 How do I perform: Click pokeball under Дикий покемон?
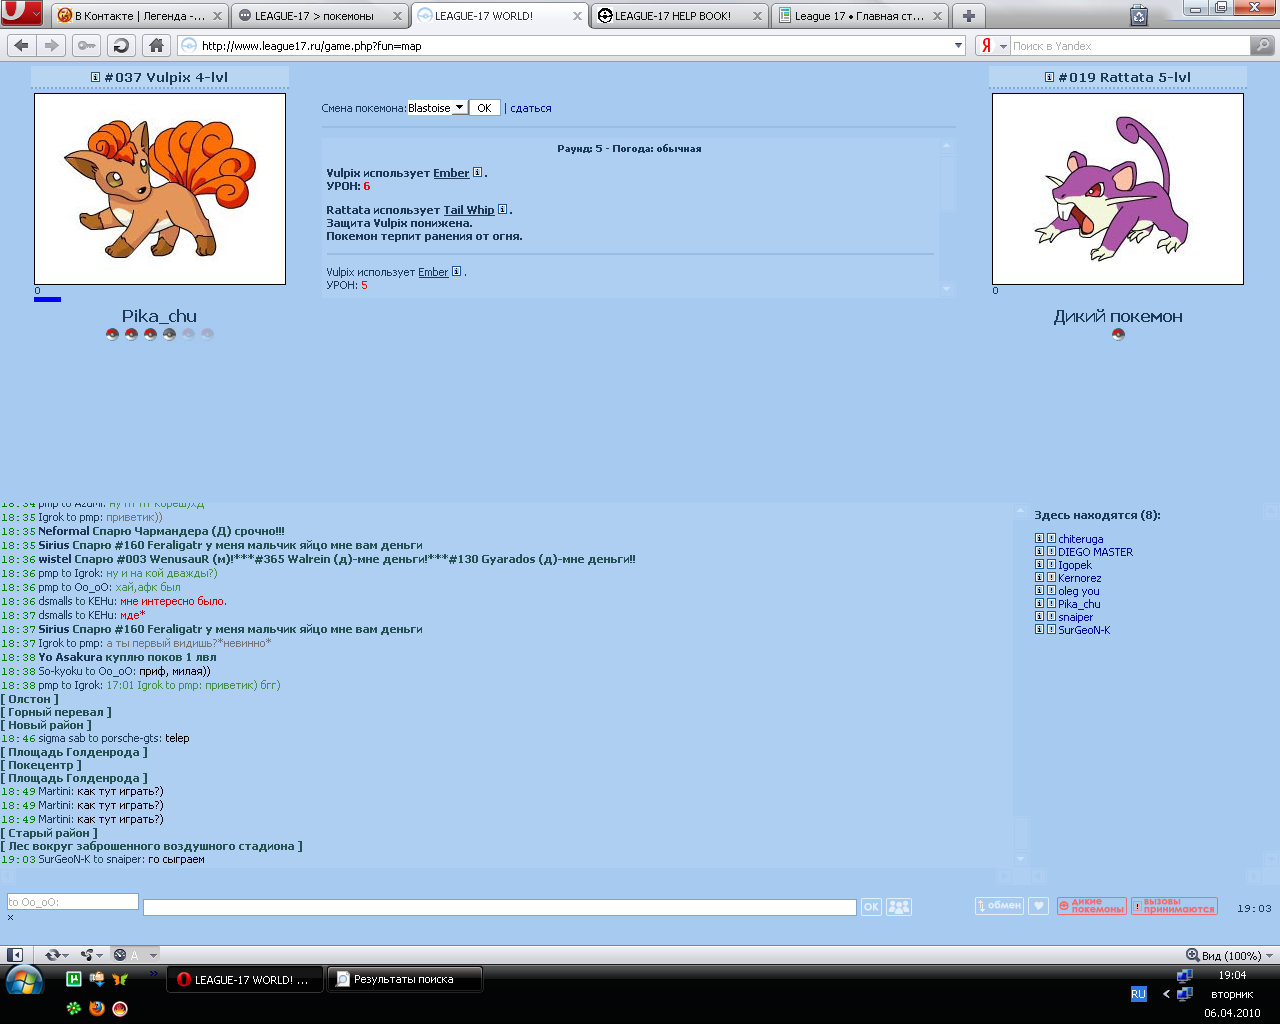(x=1118, y=334)
